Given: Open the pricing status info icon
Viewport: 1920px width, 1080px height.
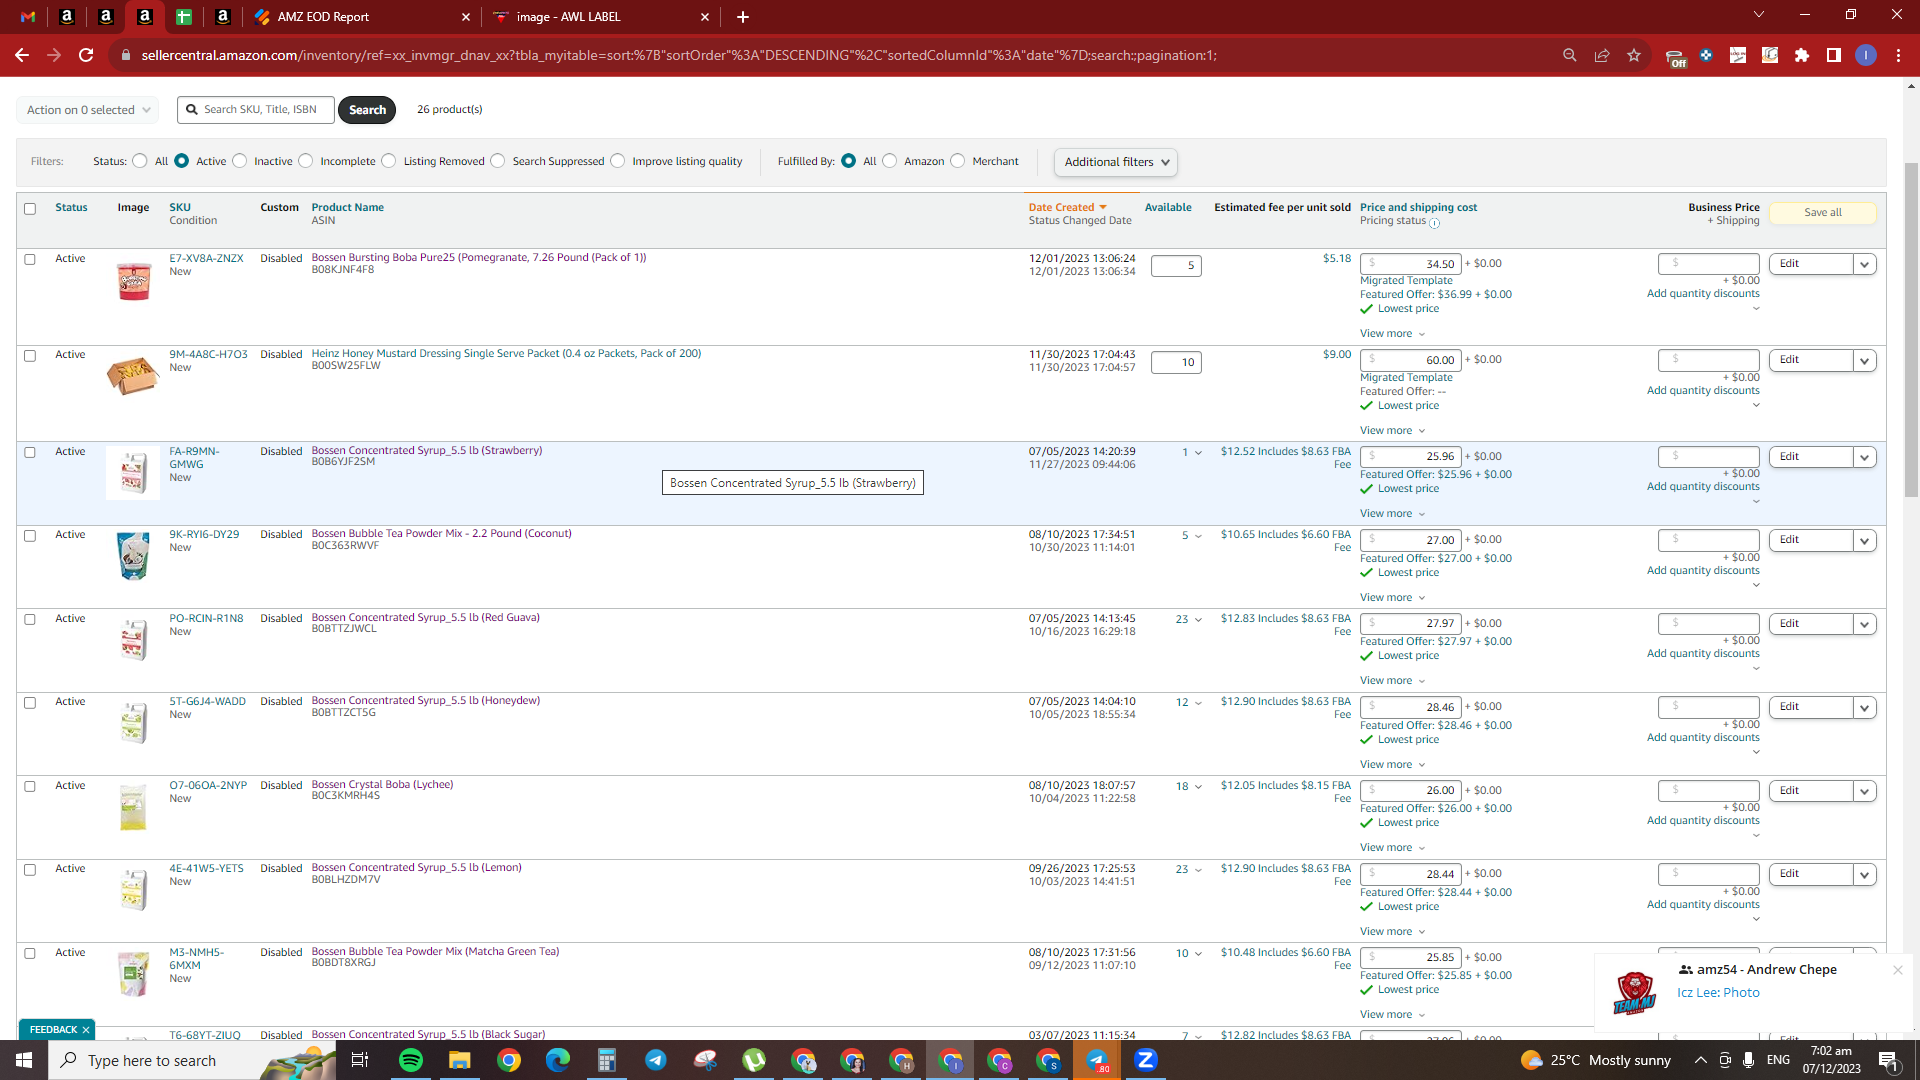Looking at the screenshot, I should click(1435, 223).
